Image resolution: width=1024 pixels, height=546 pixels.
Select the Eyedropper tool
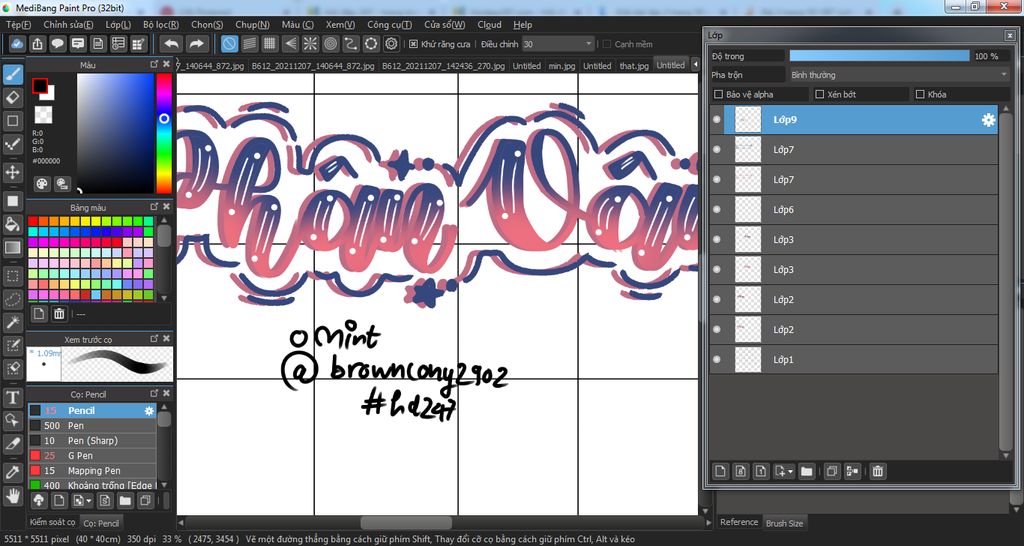click(x=12, y=472)
